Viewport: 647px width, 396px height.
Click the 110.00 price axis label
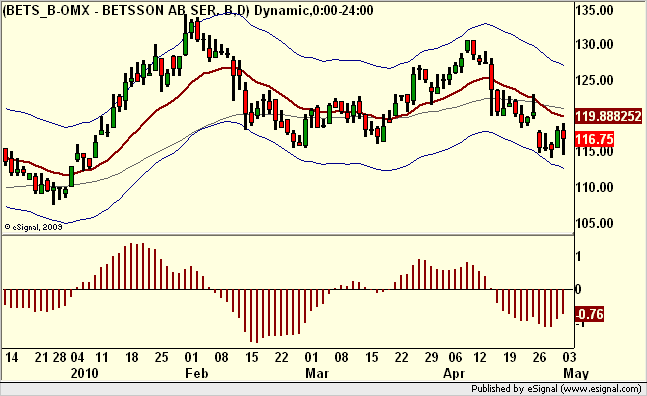coord(594,188)
